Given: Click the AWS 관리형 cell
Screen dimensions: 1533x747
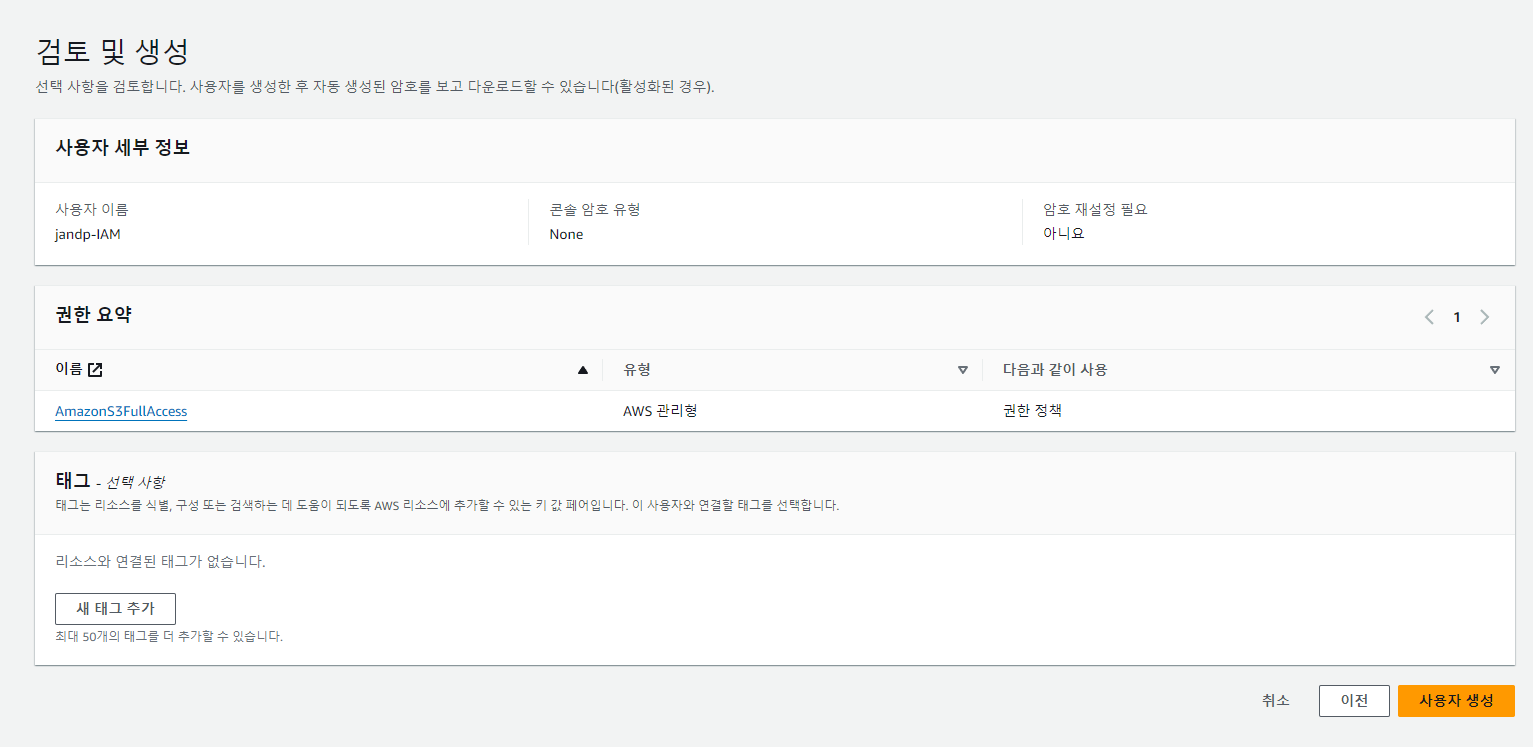Looking at the screenshot, I should (660, 411).
